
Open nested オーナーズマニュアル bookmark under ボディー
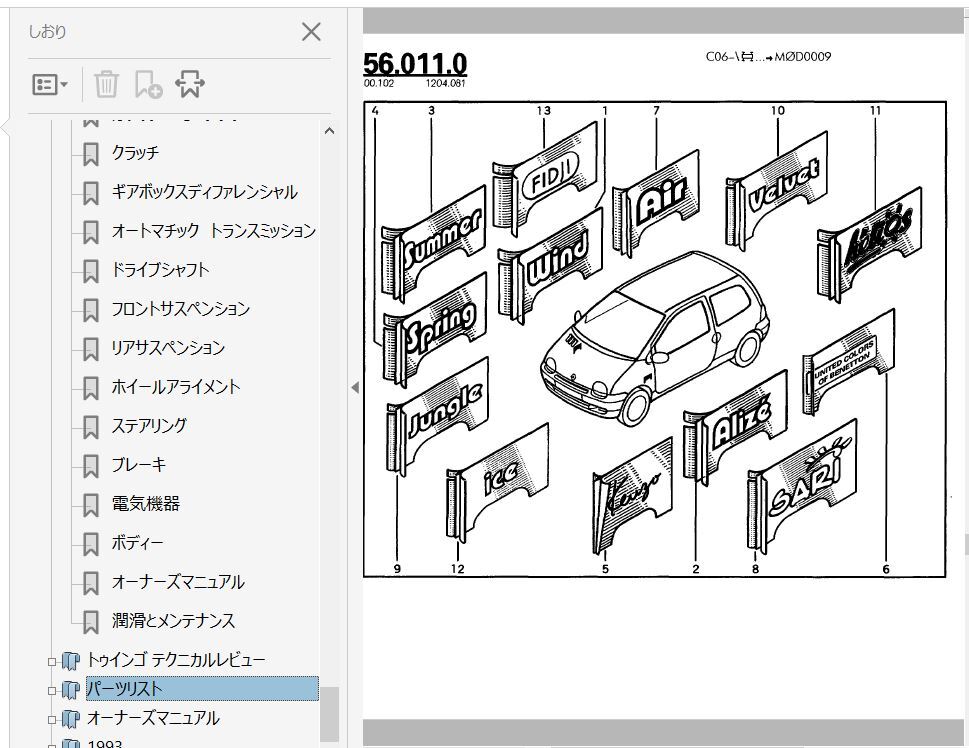[178, 582]
